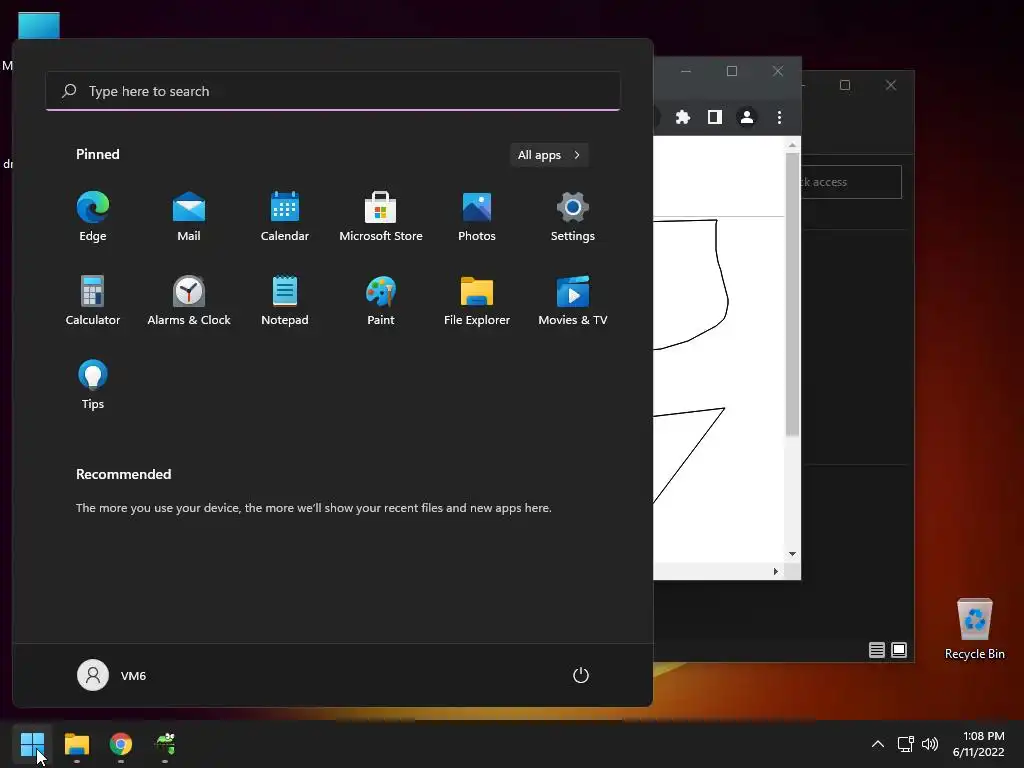The image size is (1024, 768).
Task: Open the VM6 user account menu
Action: click(112, 675)
